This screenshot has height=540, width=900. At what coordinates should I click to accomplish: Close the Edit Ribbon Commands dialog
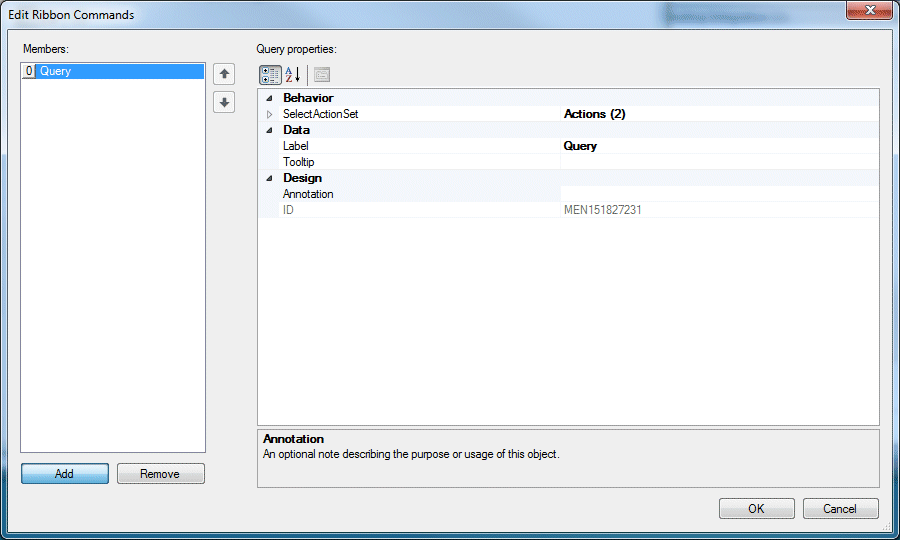coord(869,10)
